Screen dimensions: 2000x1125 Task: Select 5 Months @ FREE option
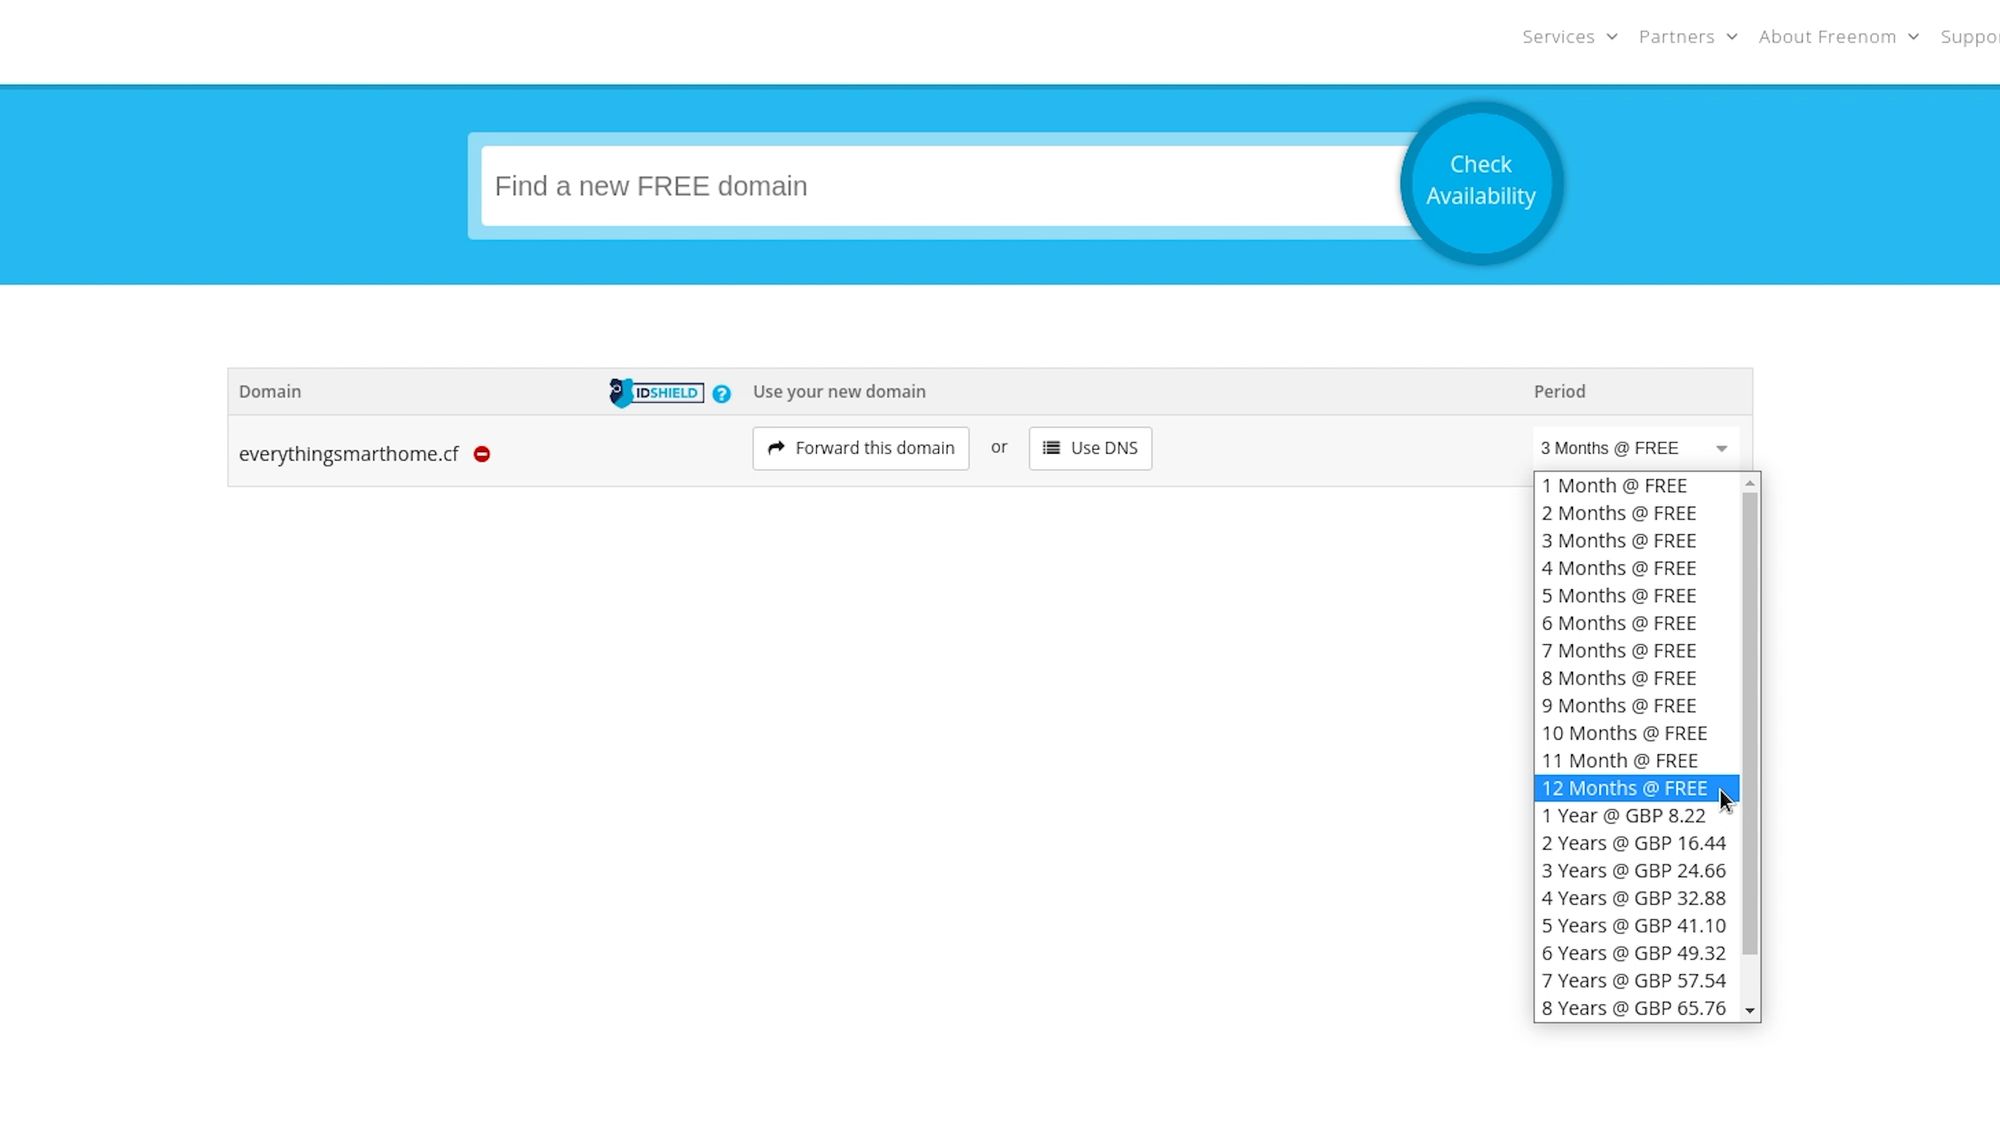(x=1637, y=596)
